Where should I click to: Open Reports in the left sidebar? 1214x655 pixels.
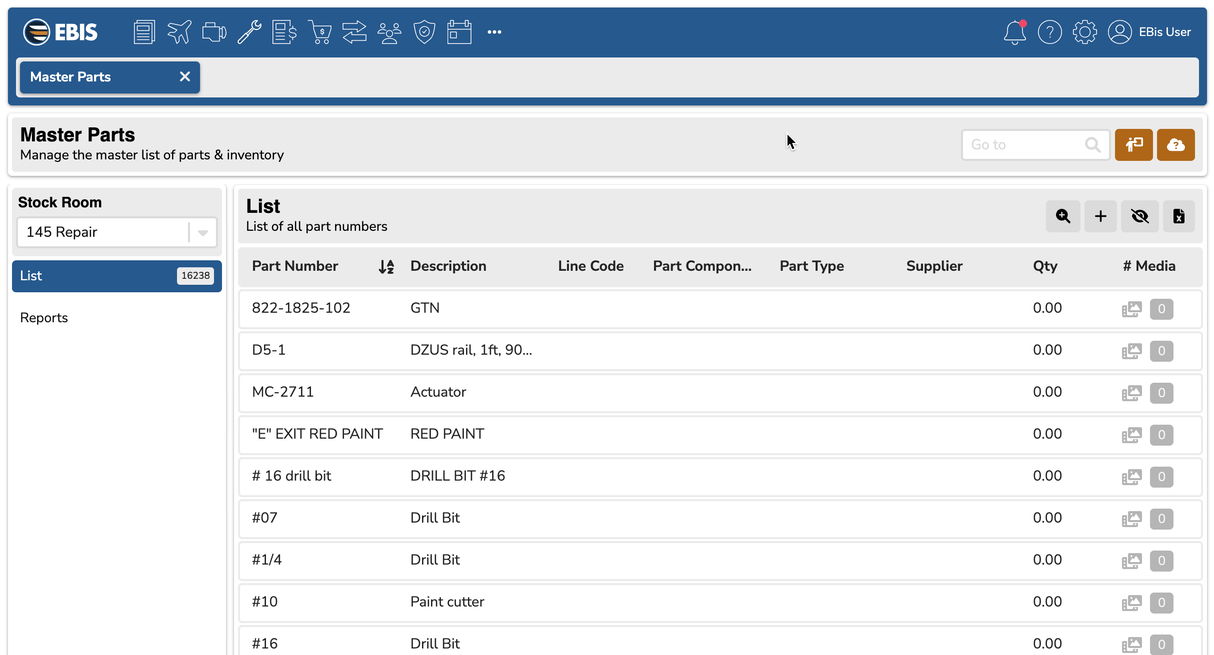[44, 318]
